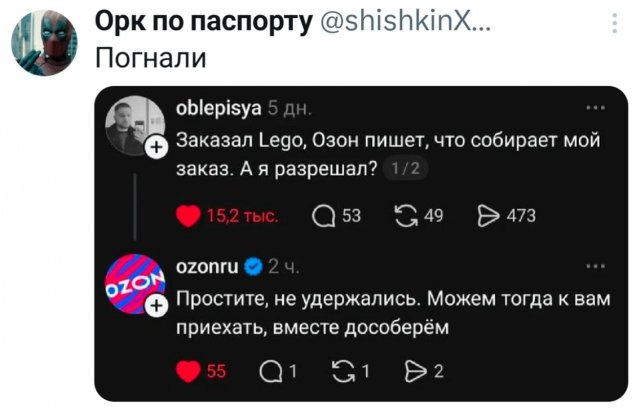Image resolution: width=640 pixels, height=408 pixels.
Task: Open the ozonru reply's more options
Action: coord(596,266)
